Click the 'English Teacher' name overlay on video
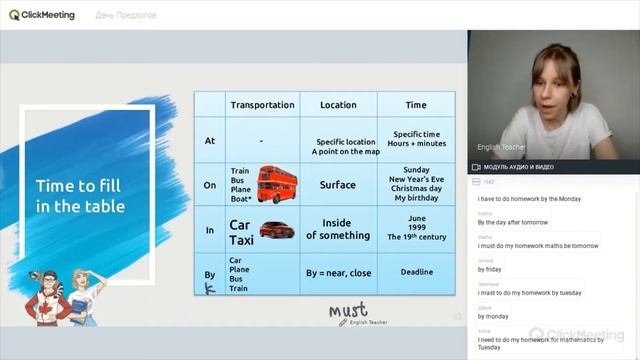 click(501, 147)
